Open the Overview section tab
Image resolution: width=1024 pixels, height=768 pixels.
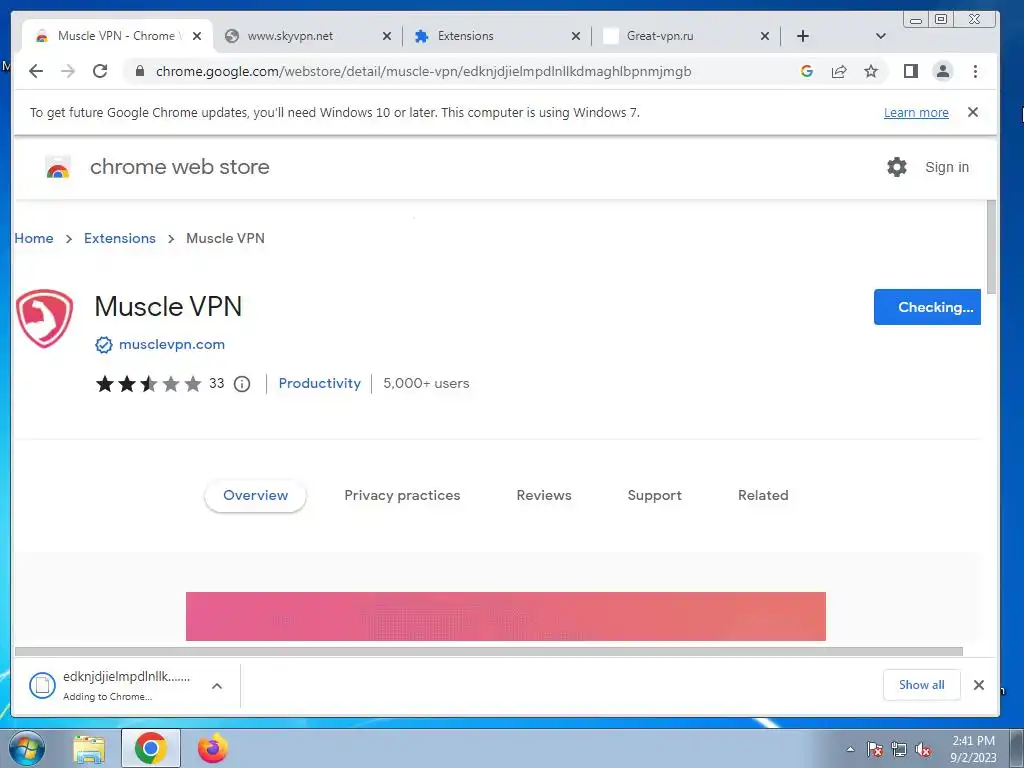point(255,496)
